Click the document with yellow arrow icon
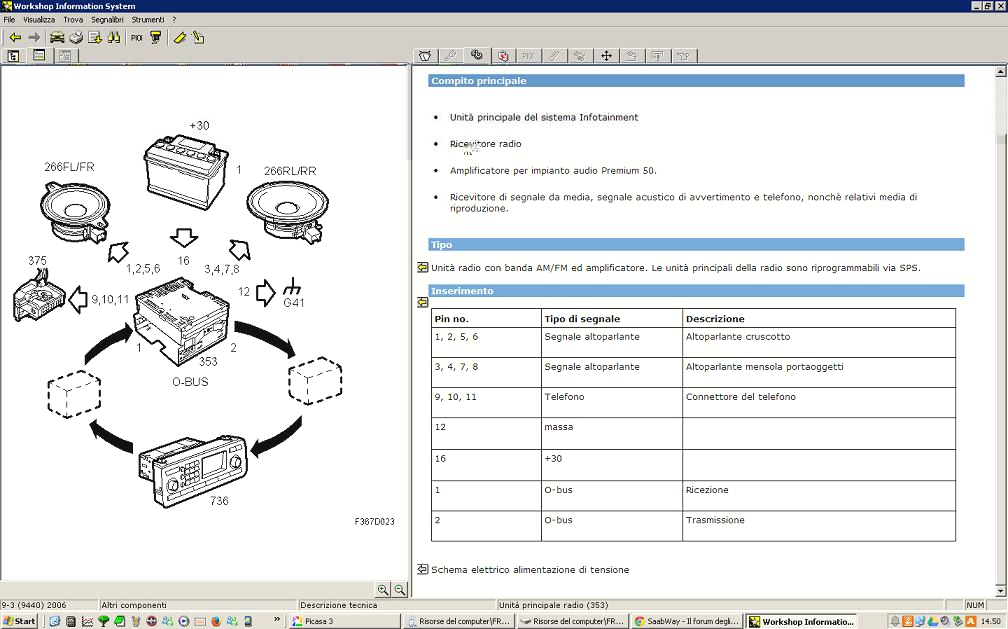Screen dimensions: 1008x629 tap(95, 37)
